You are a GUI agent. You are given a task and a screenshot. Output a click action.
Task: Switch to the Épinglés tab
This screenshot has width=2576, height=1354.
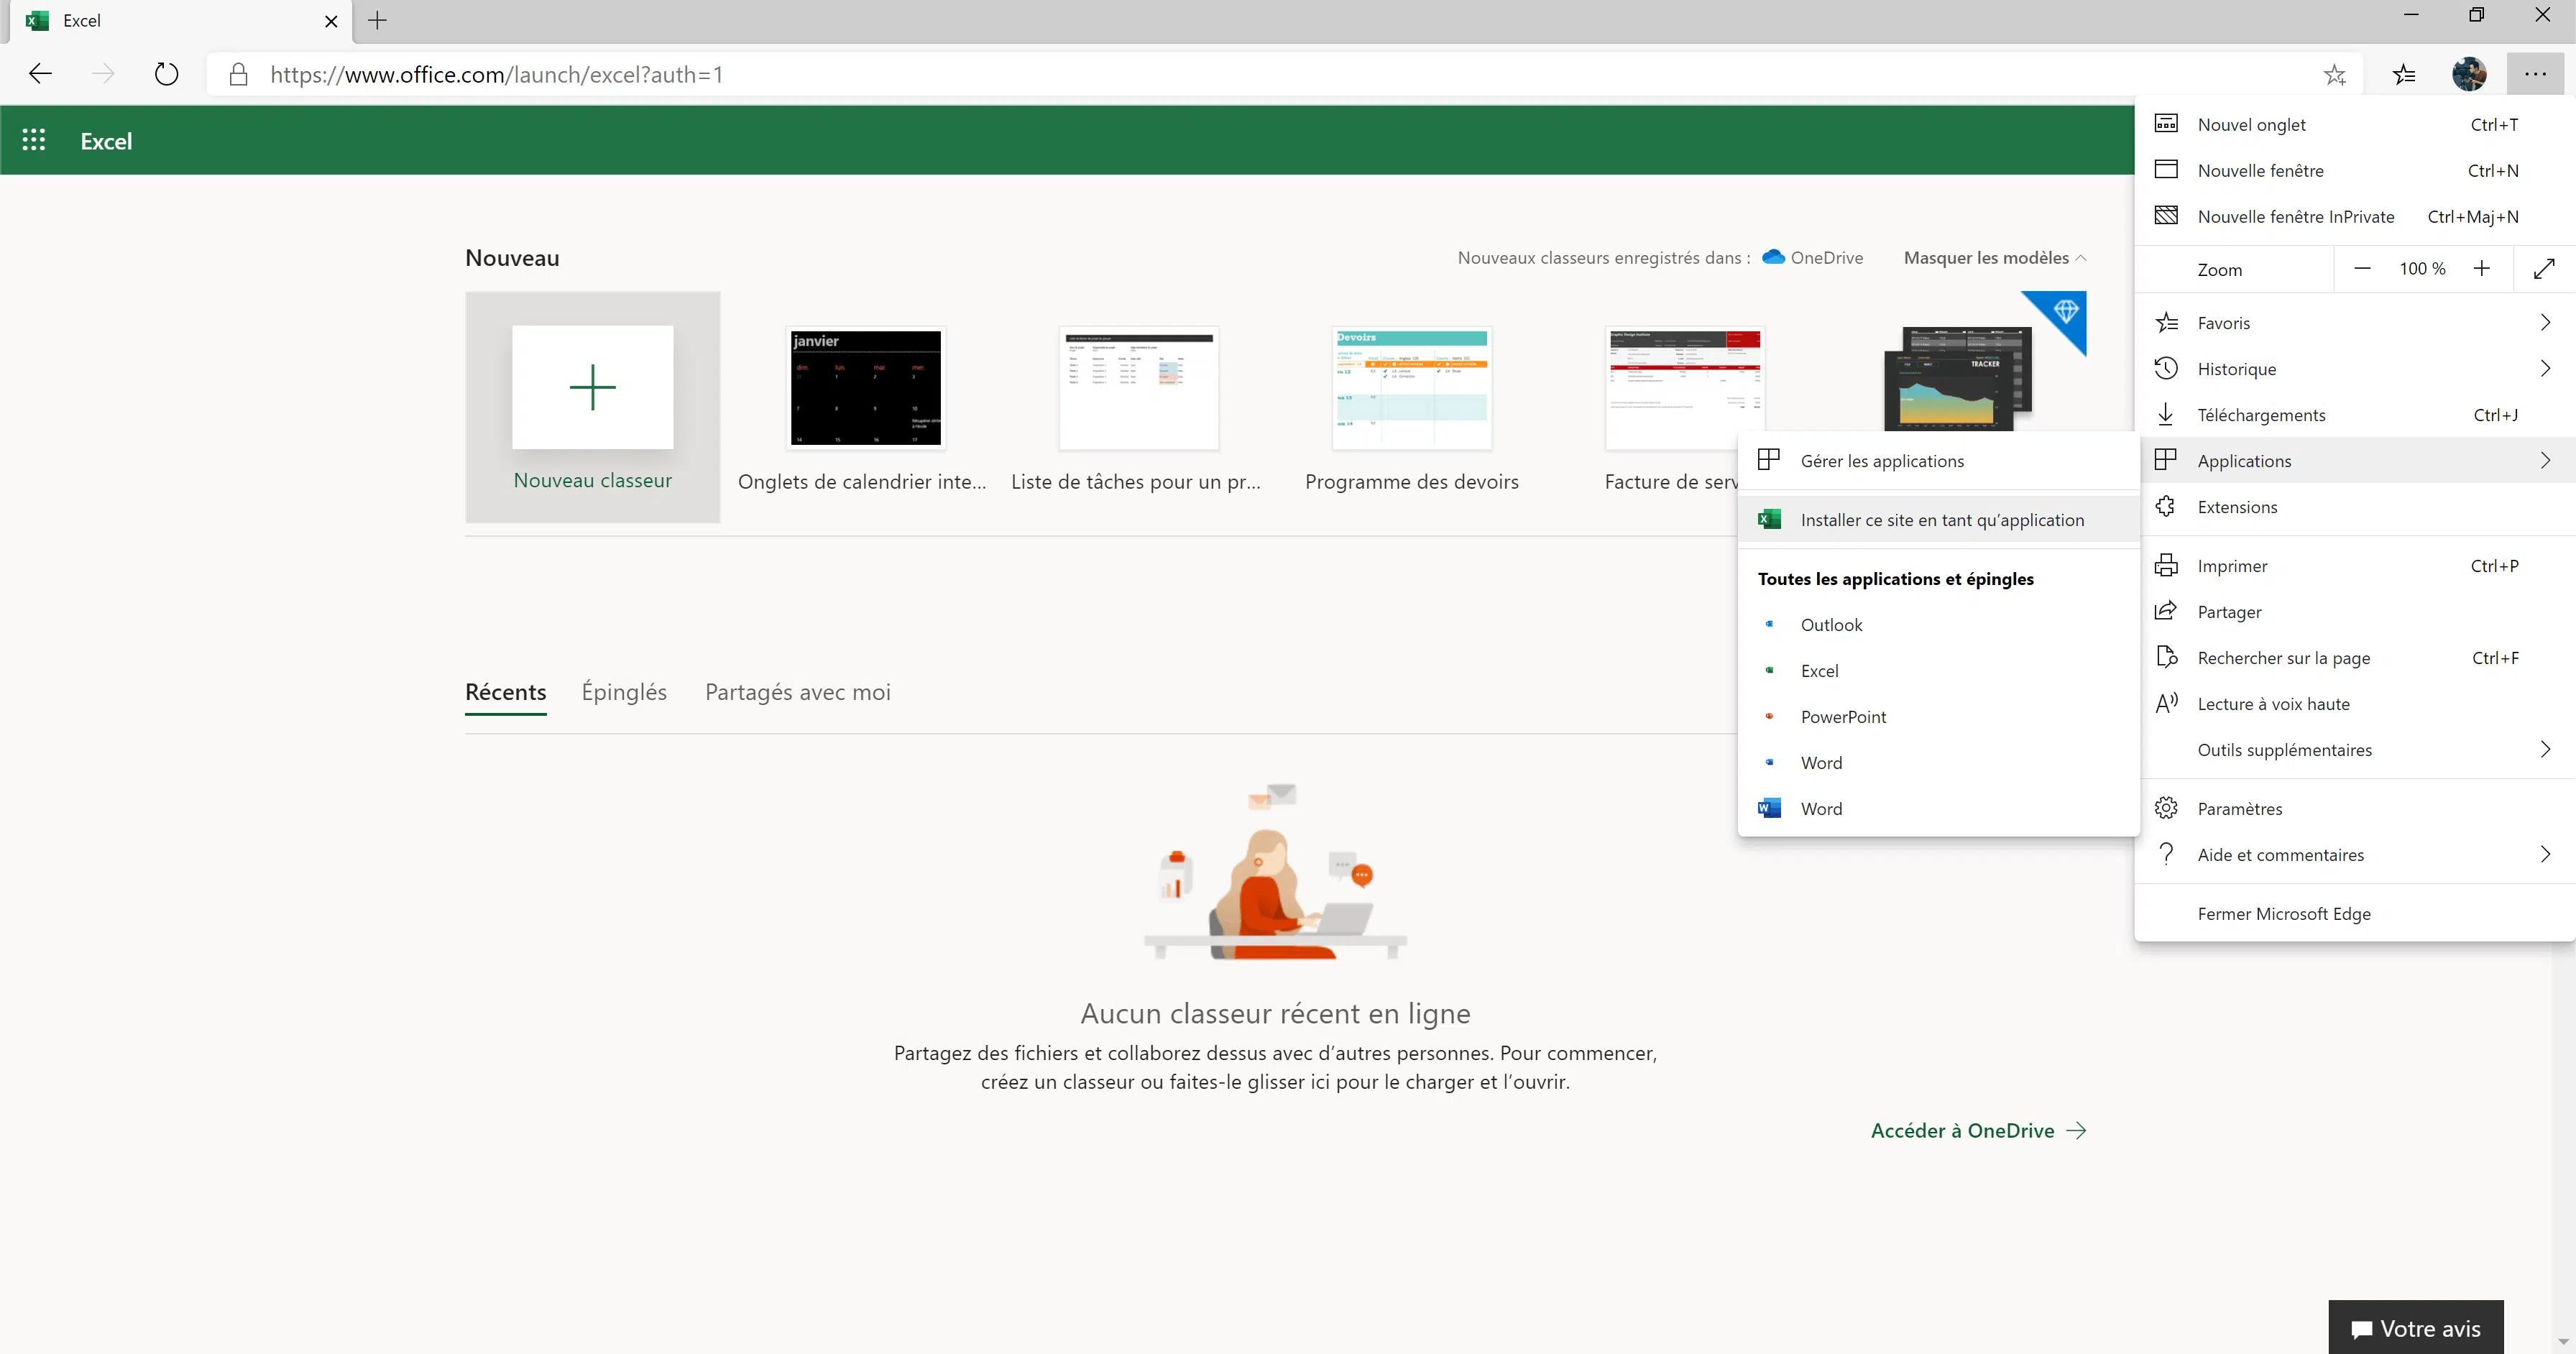coord(624,692)
